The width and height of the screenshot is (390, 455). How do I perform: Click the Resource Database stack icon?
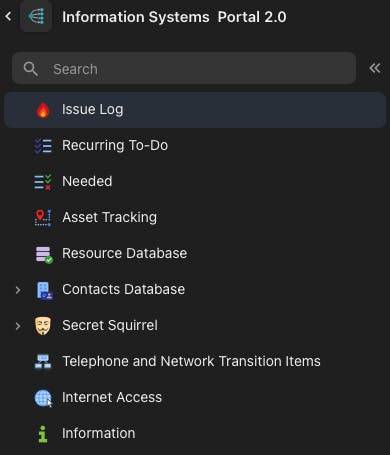tap(44, 255)
